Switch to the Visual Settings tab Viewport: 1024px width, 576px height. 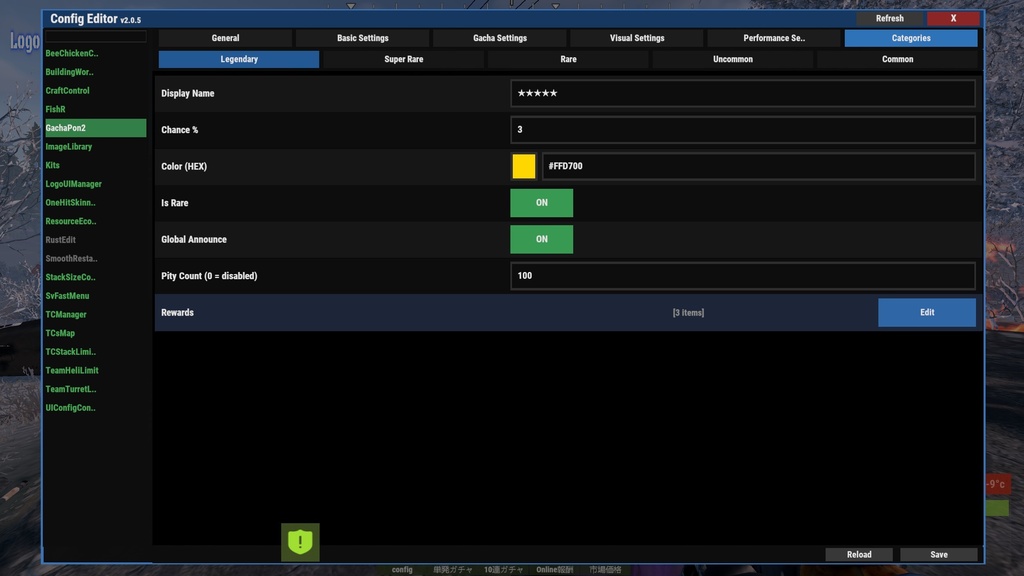click(636, 37)
